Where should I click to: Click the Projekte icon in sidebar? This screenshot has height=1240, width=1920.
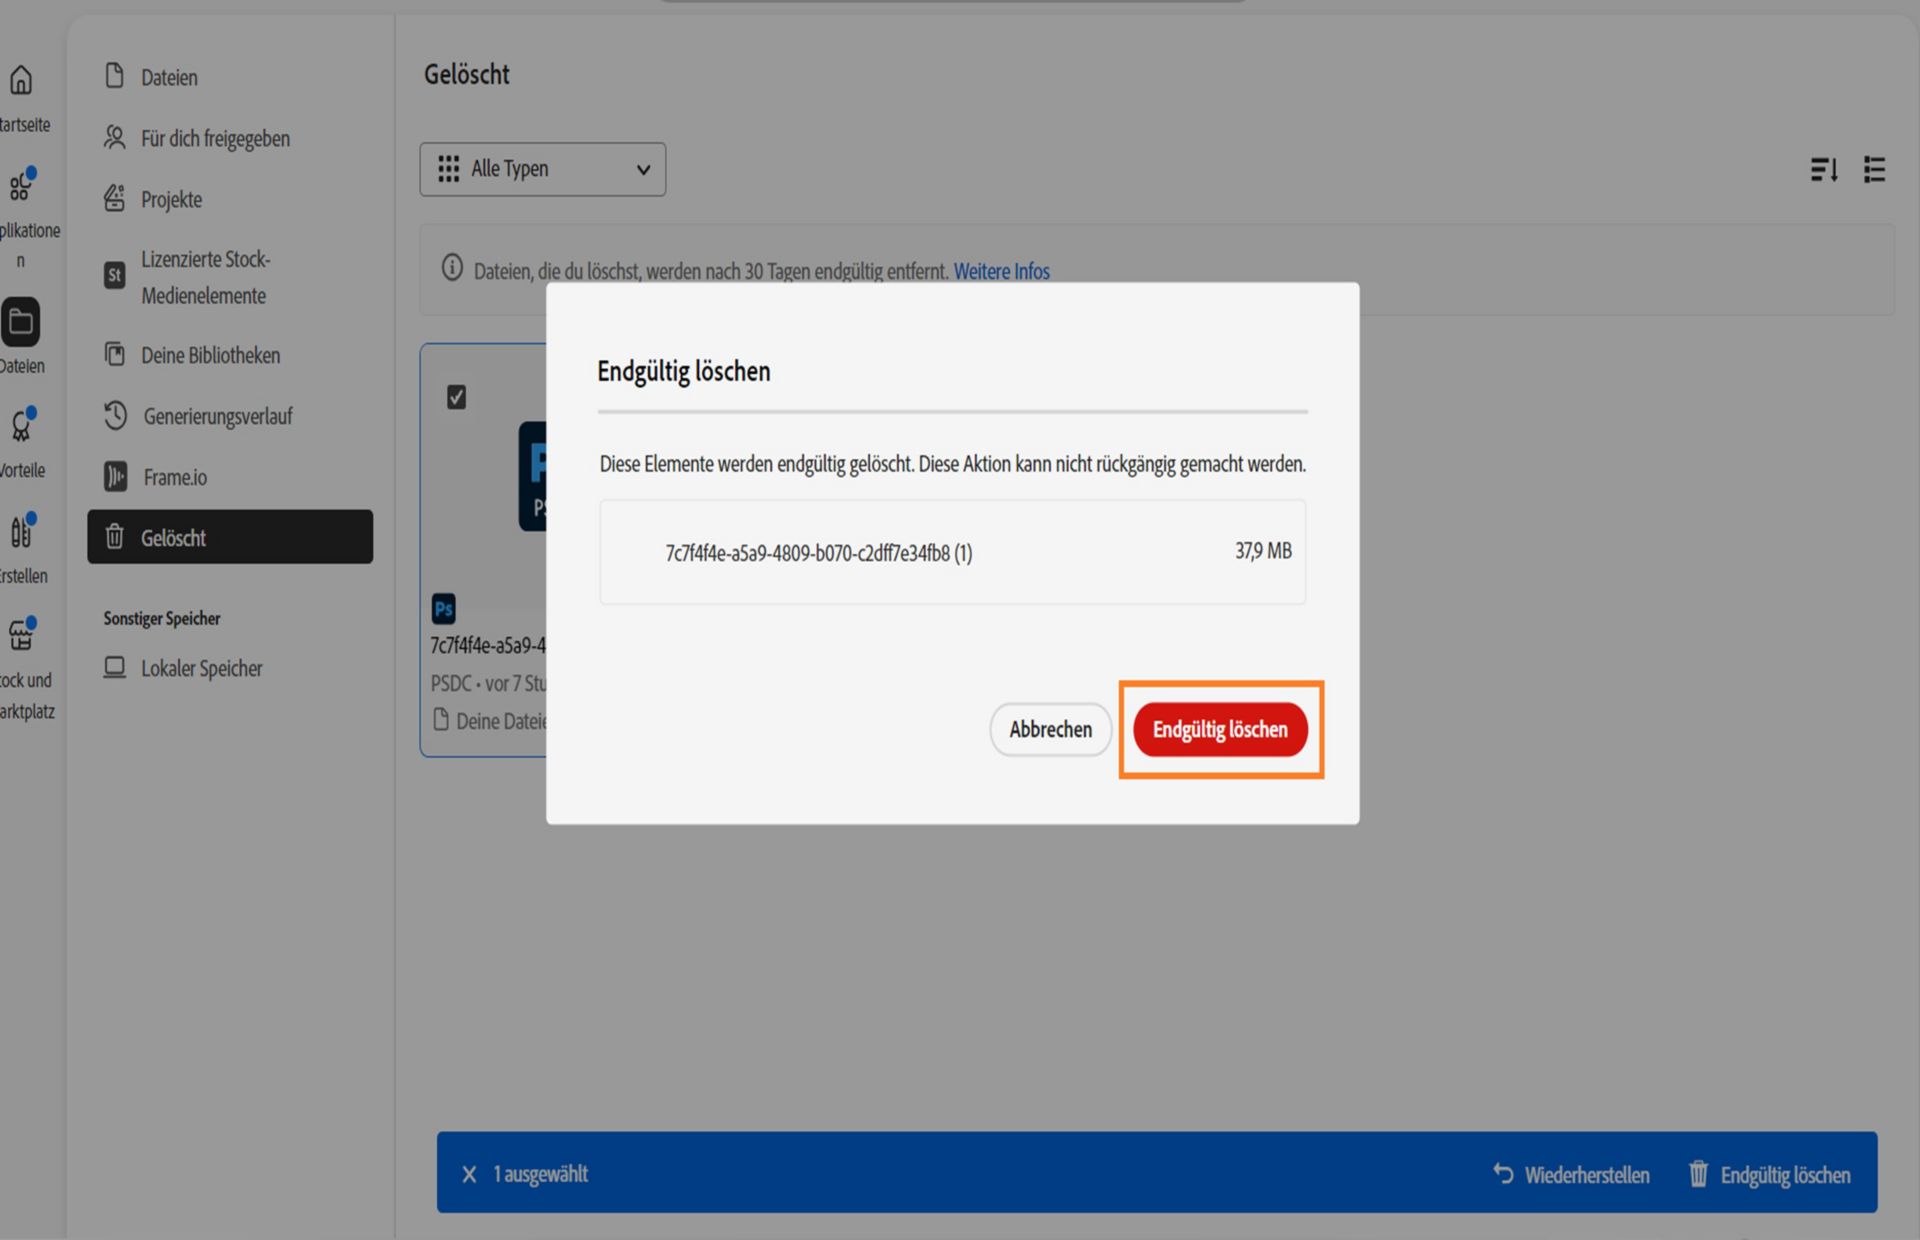pos(115,198)
